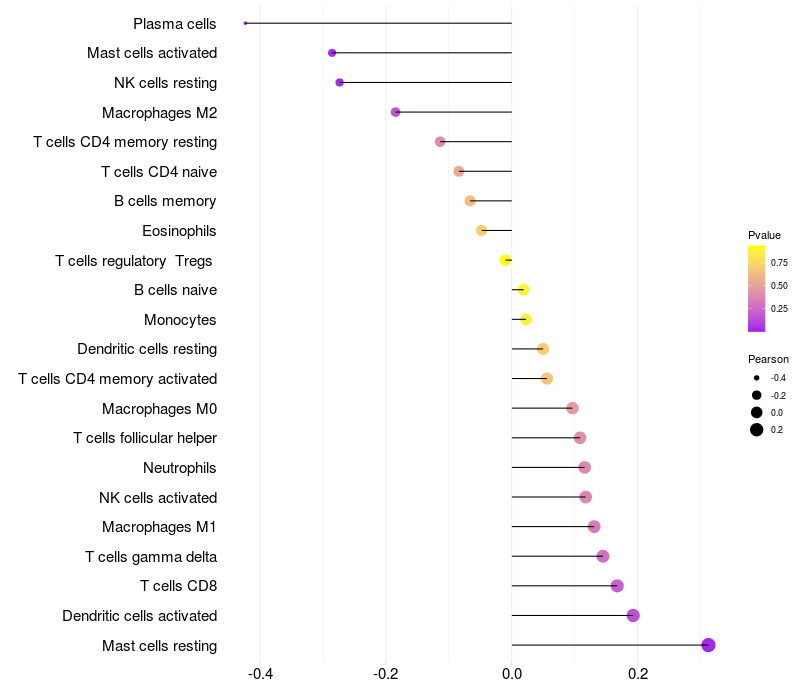Viewport: 800px width, 700px height.
Task: Click the Mast cells resting data point
Action: coord(708,645)
